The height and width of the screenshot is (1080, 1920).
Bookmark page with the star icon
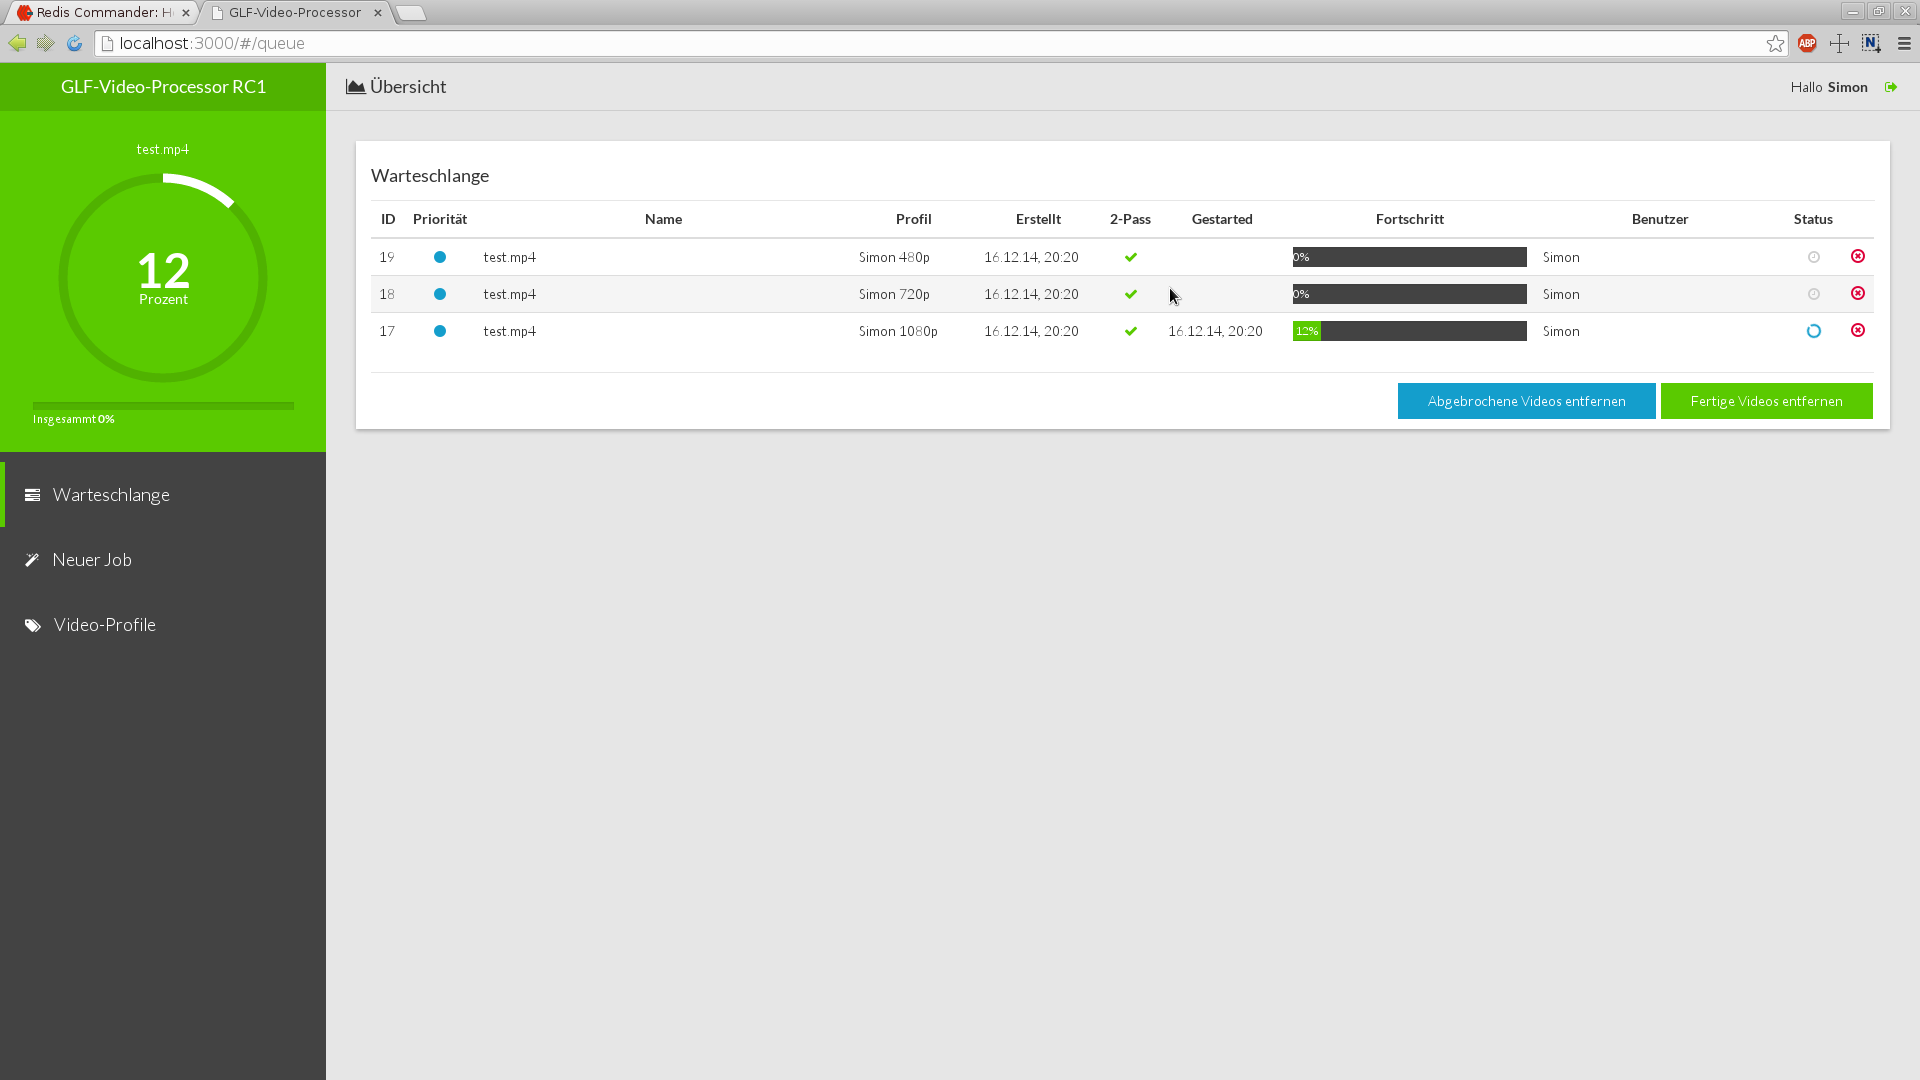pyautogui.click(x=1775, y=43)
